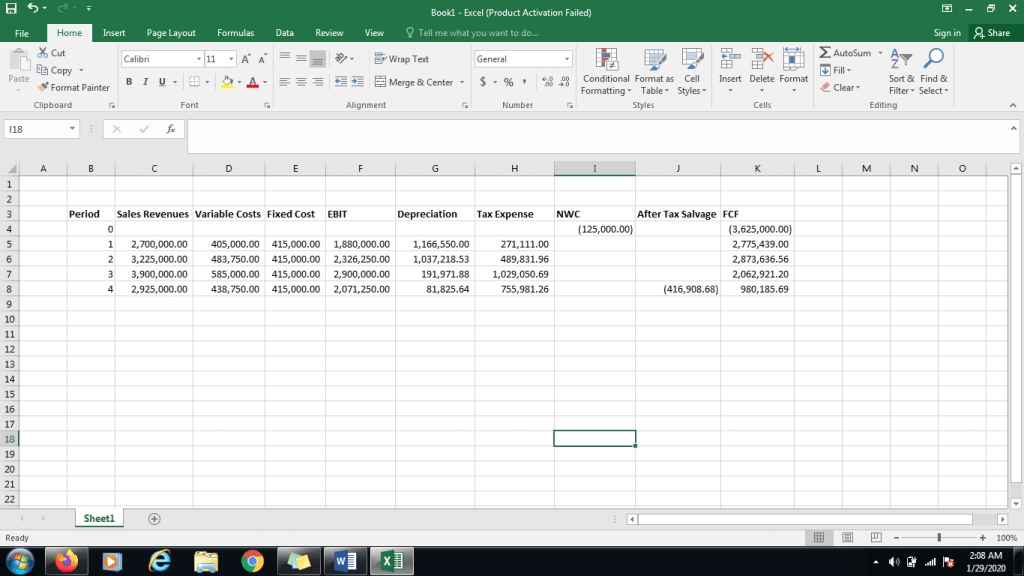Viewport: 1024px width, 576px height.
Task: Toggle Wrap Text for the cell
Action: 402,59
